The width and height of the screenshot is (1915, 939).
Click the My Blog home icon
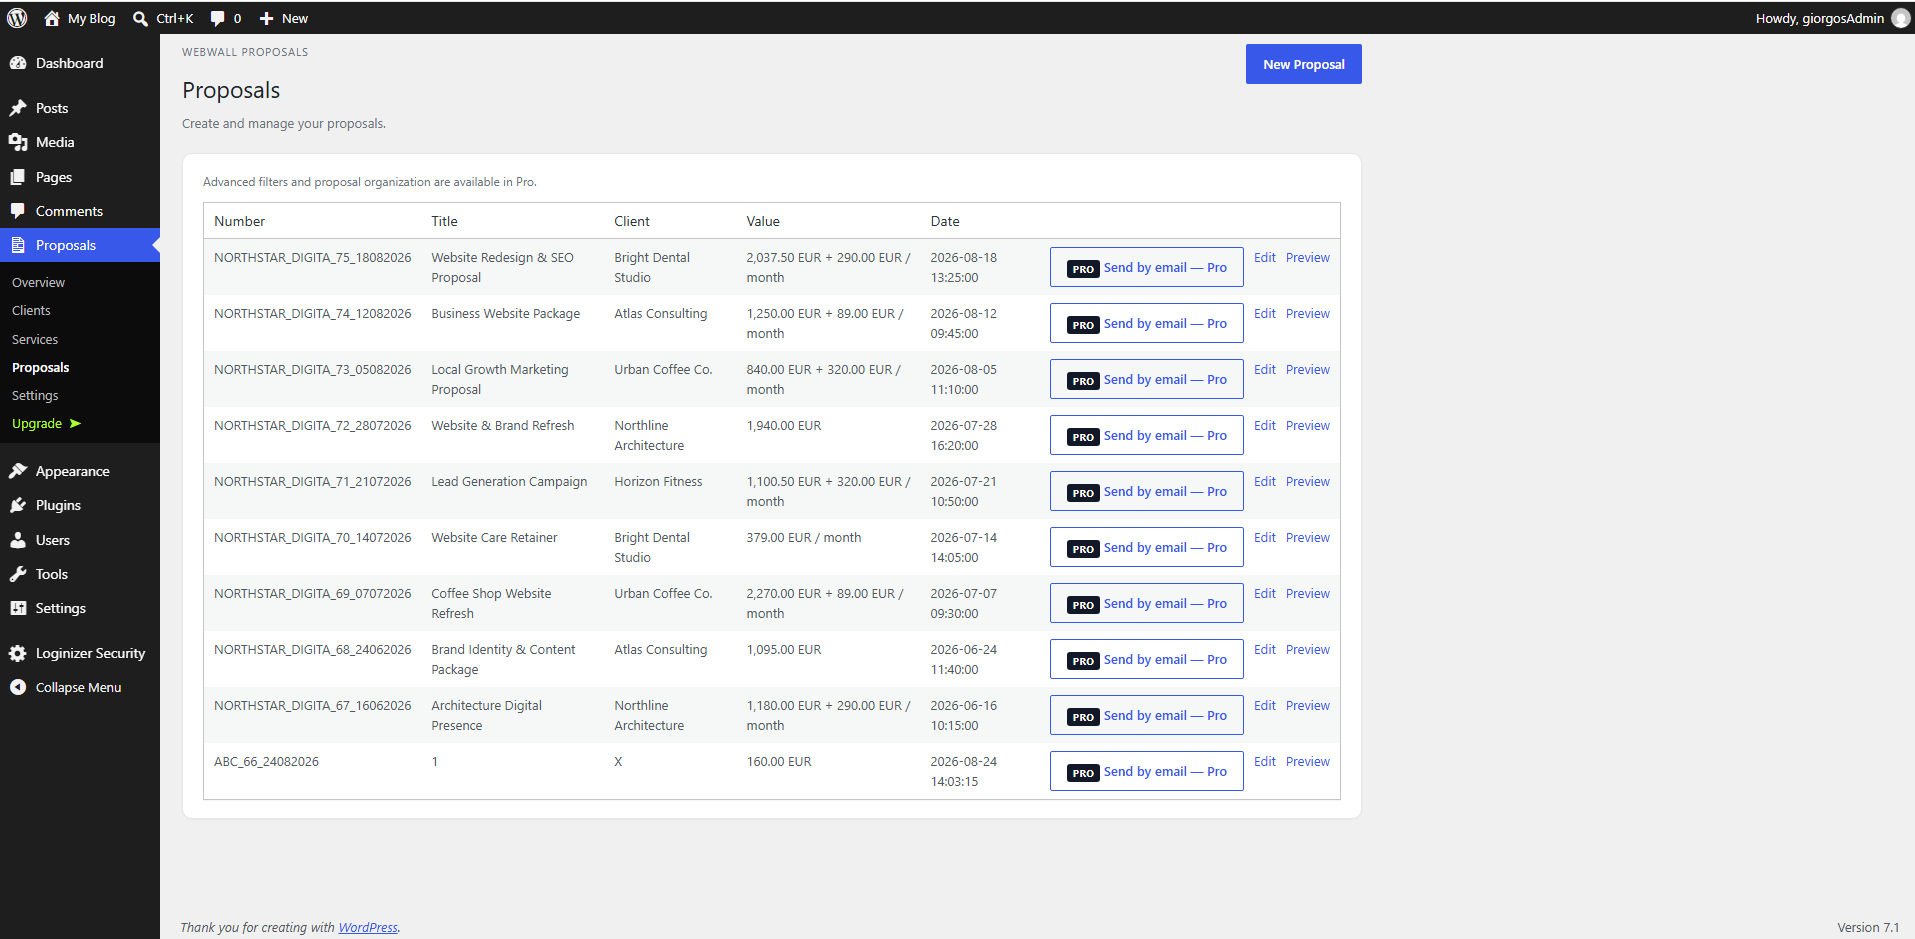52,18
